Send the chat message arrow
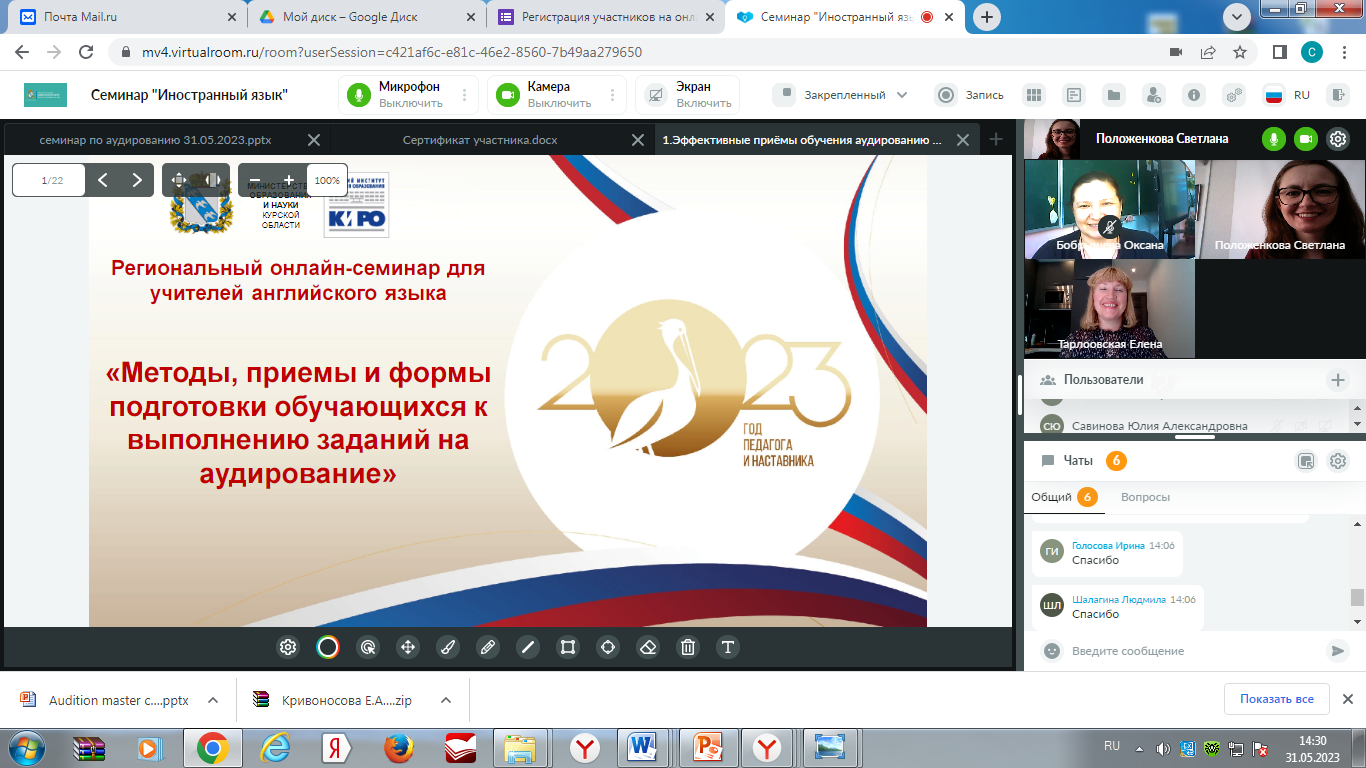 pos(1337,651)
